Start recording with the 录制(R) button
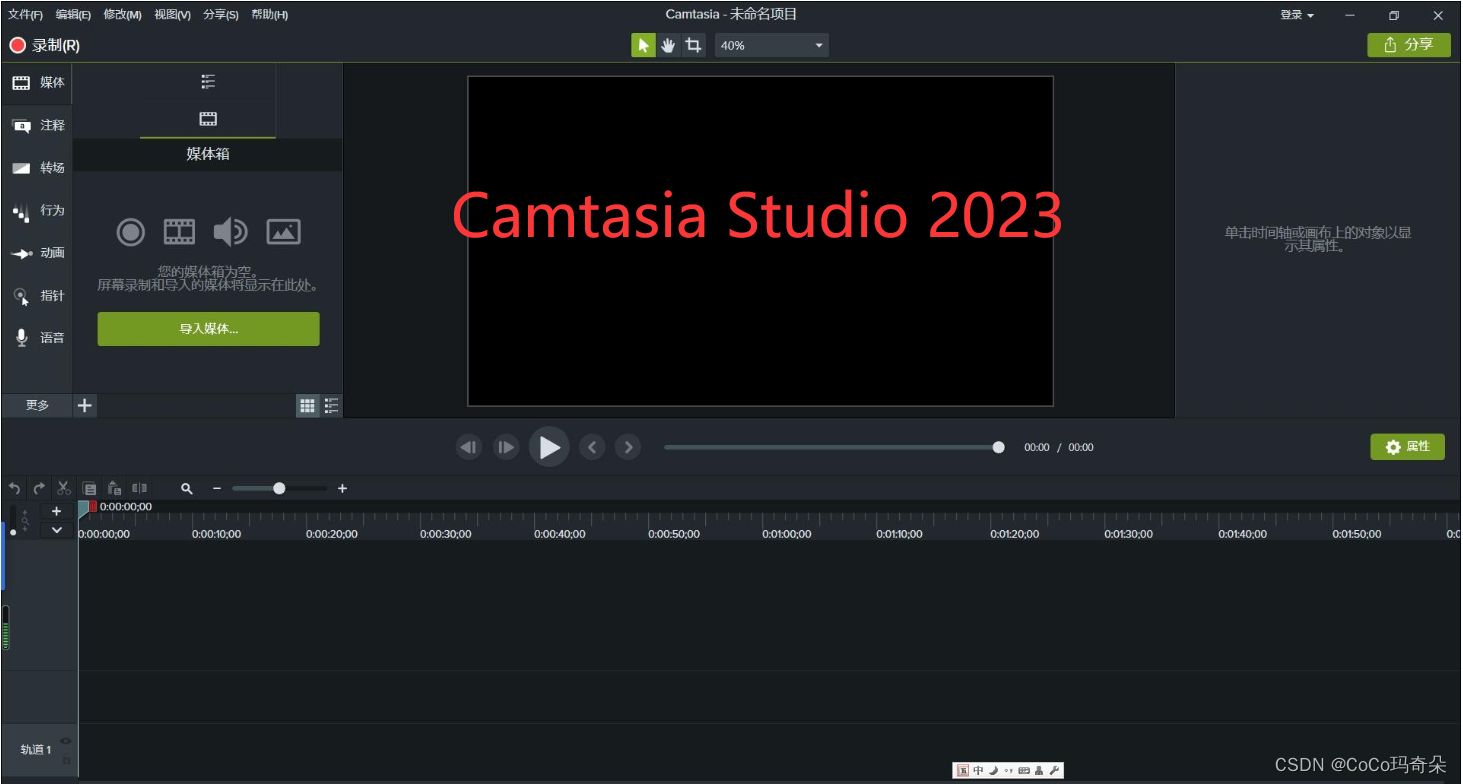The width and height of the screenshot is (1463, 784). [x=45, y=45]
